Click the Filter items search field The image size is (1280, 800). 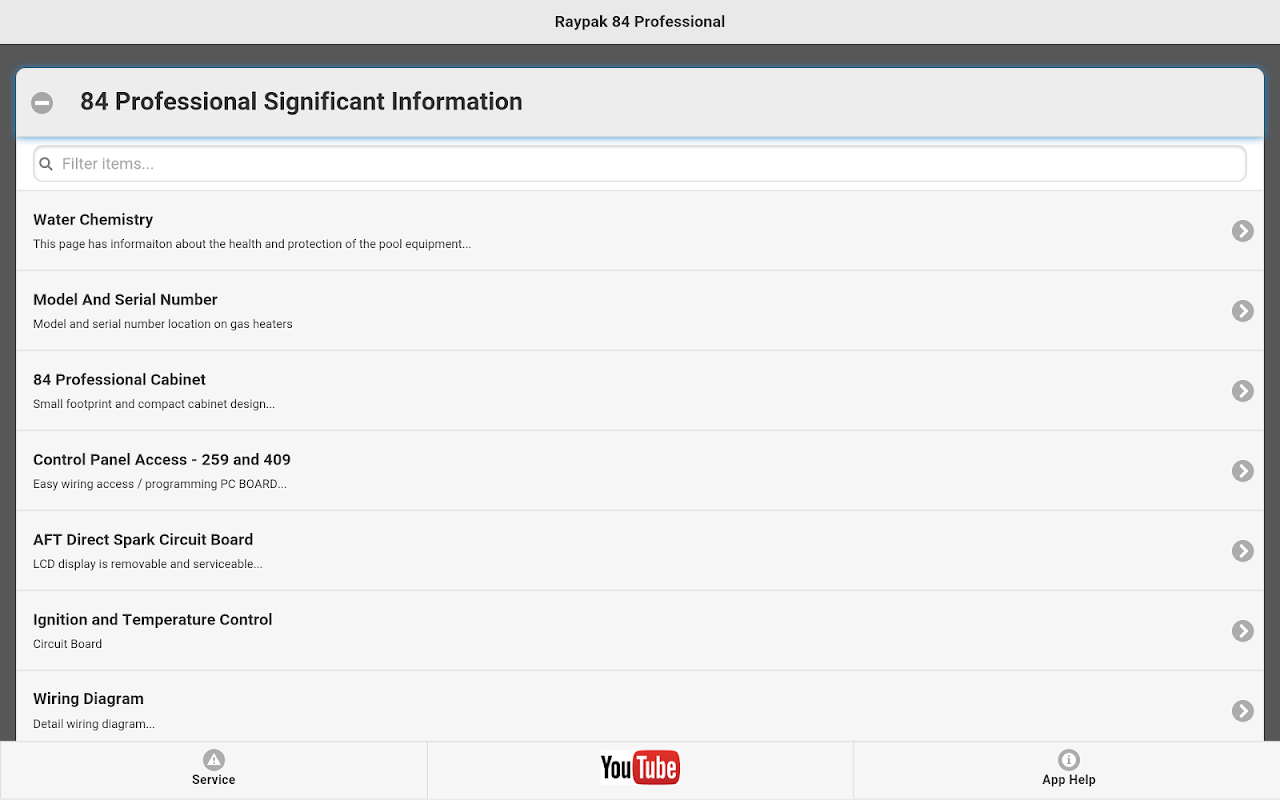click(x=640, y=164)
